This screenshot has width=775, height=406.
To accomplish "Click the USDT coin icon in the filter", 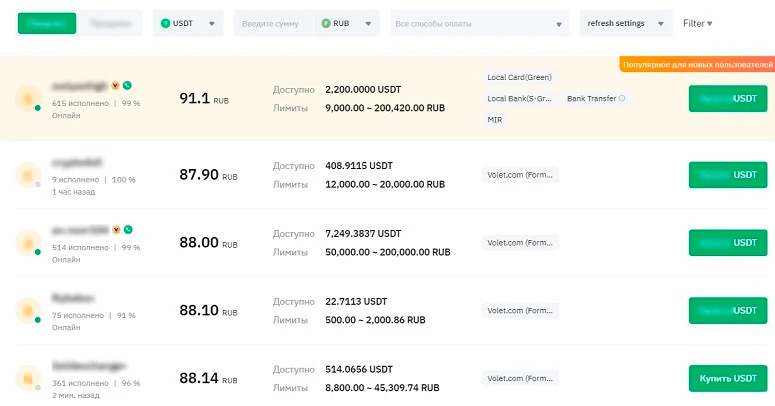I will [166, 23].
